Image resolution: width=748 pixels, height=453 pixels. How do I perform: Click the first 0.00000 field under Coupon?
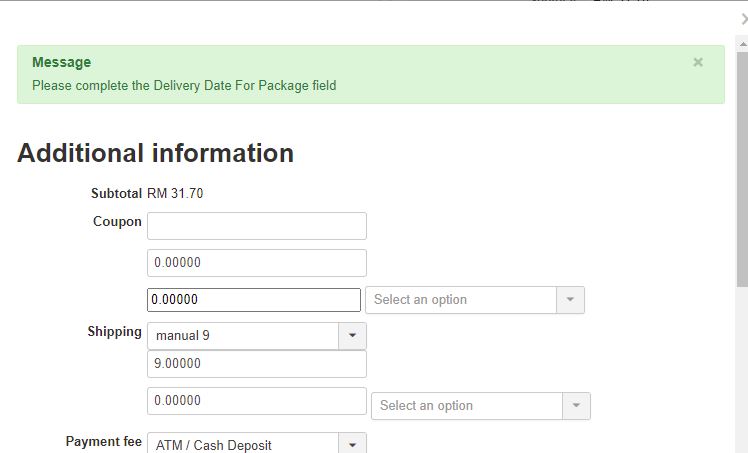click(256, 263)
